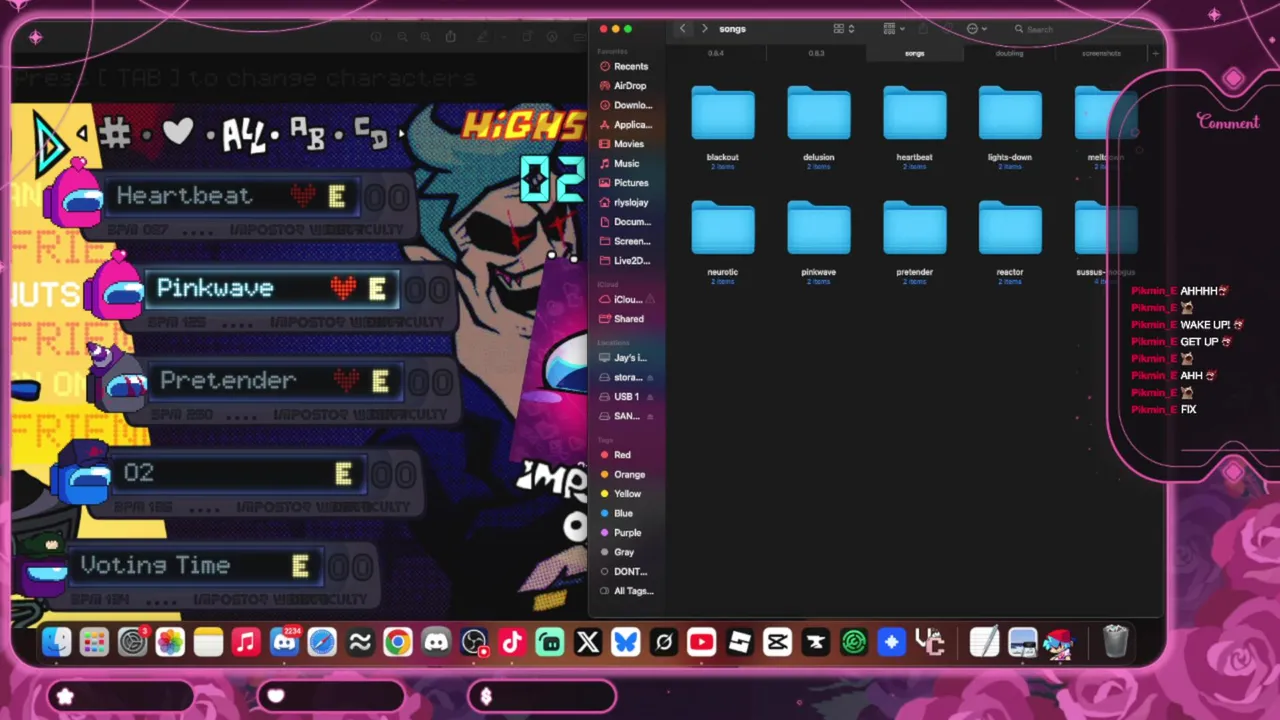This screenshot has height=720, width=1280.
Task: Select the Orange tag
Action: [x=622, y=475]
